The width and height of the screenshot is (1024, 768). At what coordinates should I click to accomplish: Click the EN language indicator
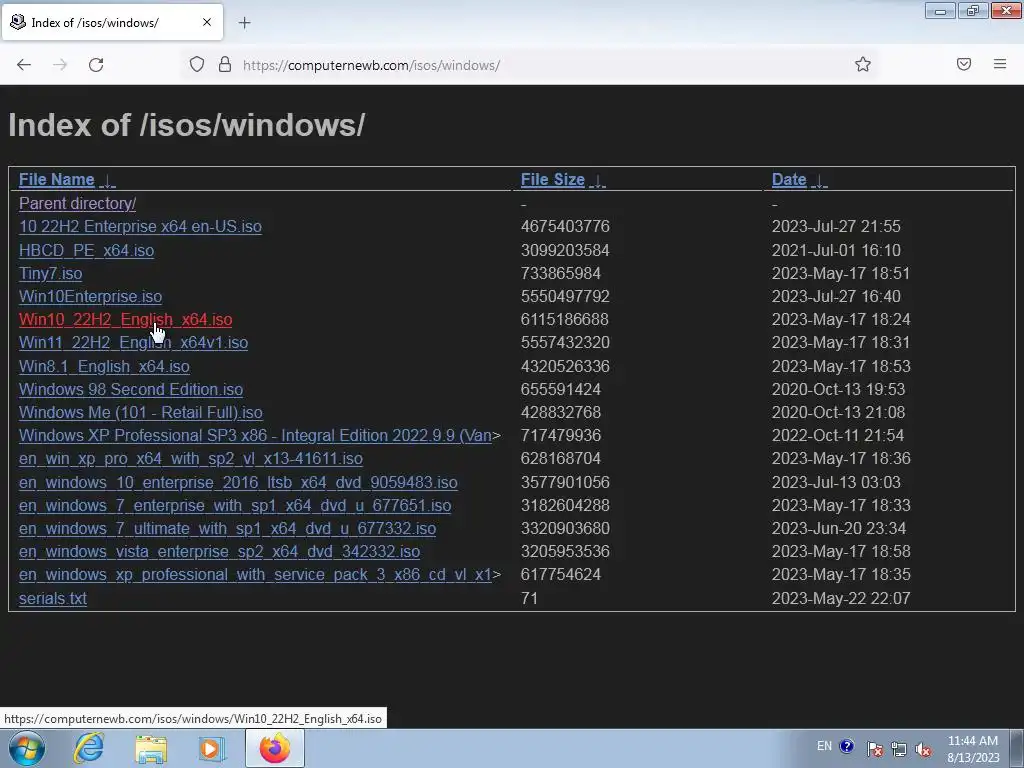[824, 746]
